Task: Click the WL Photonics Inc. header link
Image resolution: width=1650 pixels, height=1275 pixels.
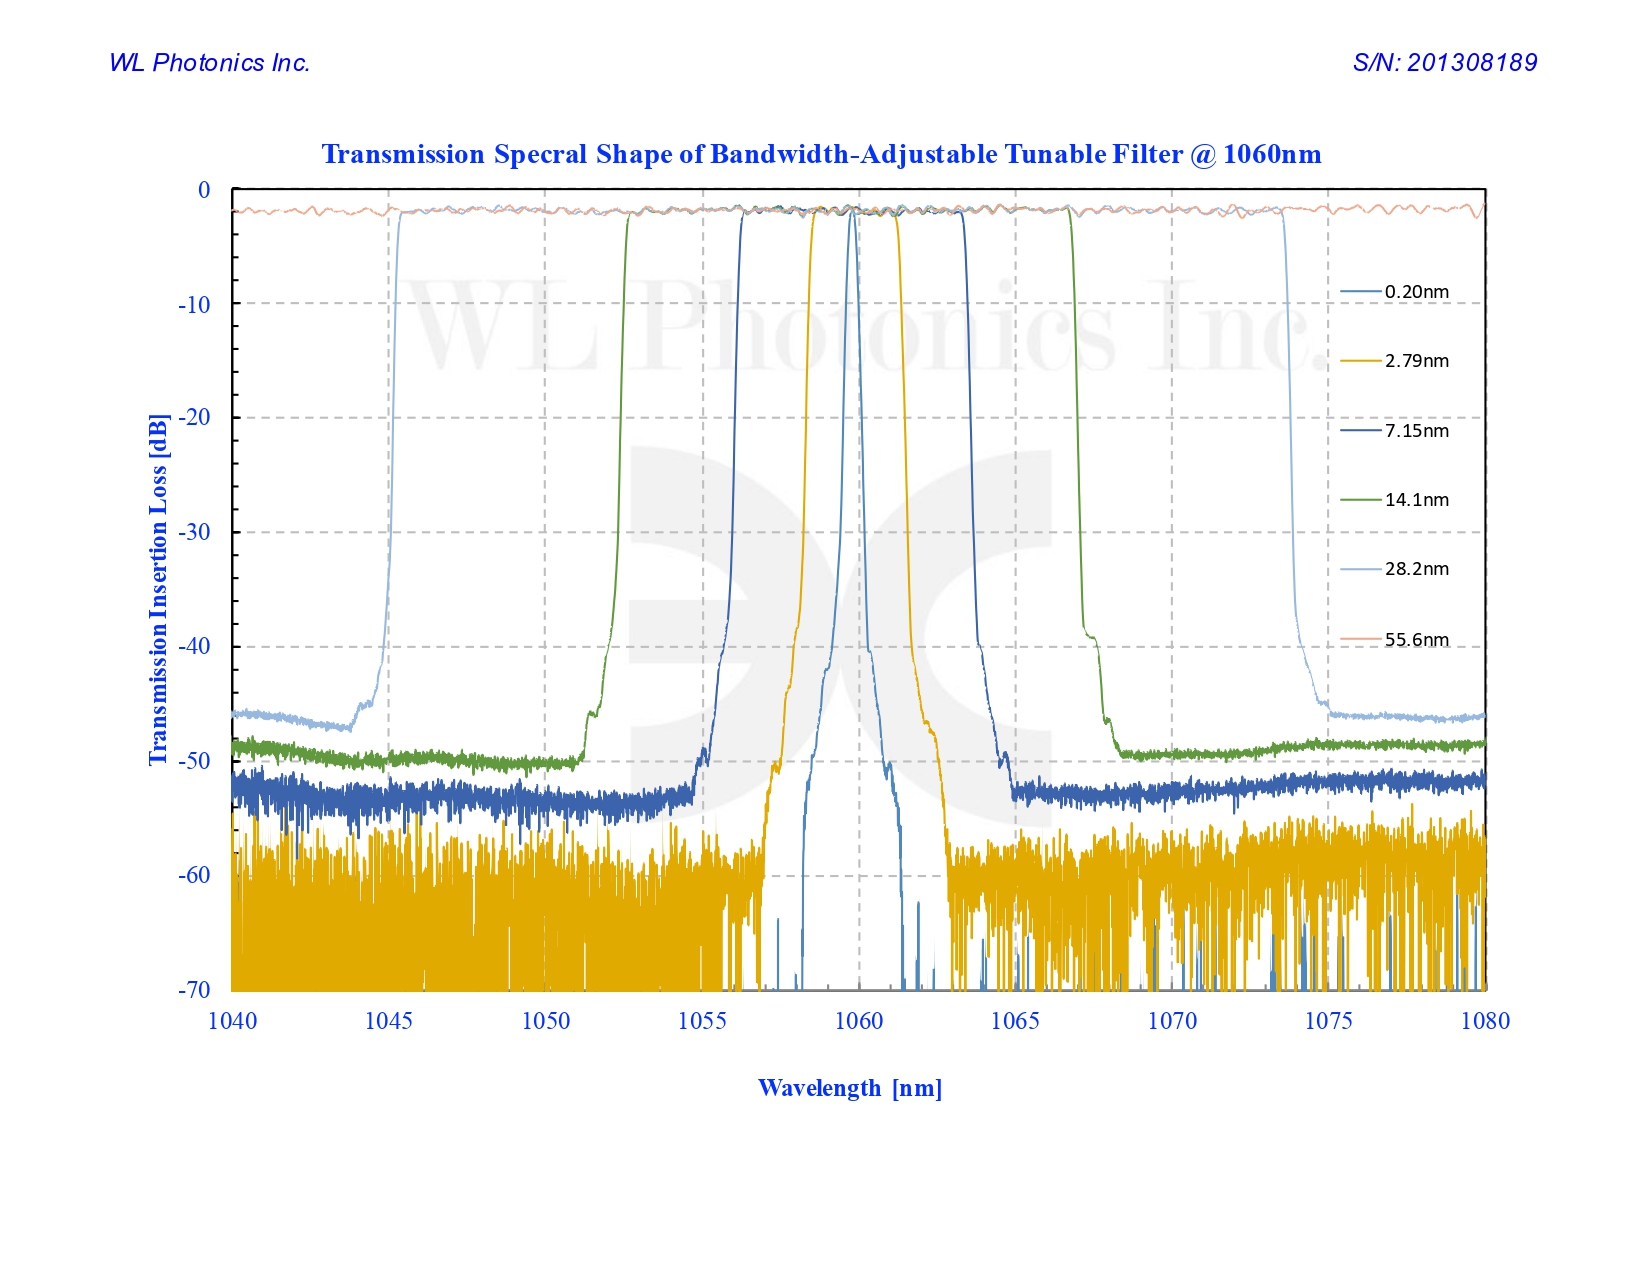Action: (211, 63)
